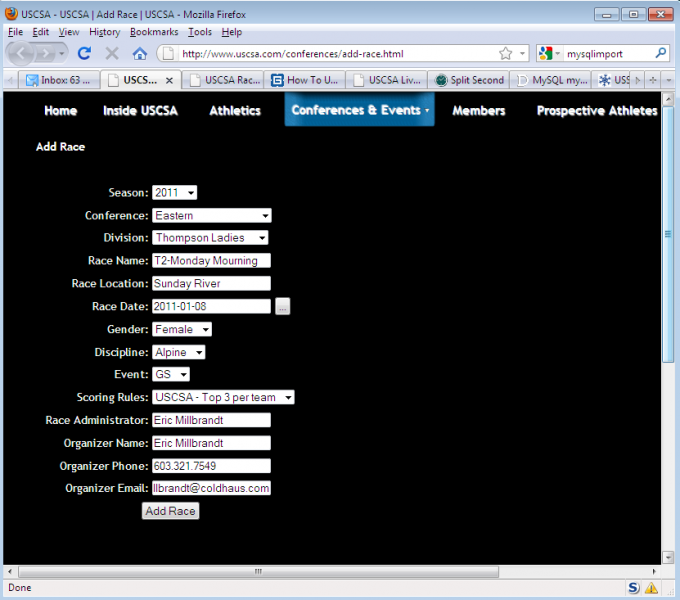
Task: Bookmark this page with the star icon
Action: (505, 53)
